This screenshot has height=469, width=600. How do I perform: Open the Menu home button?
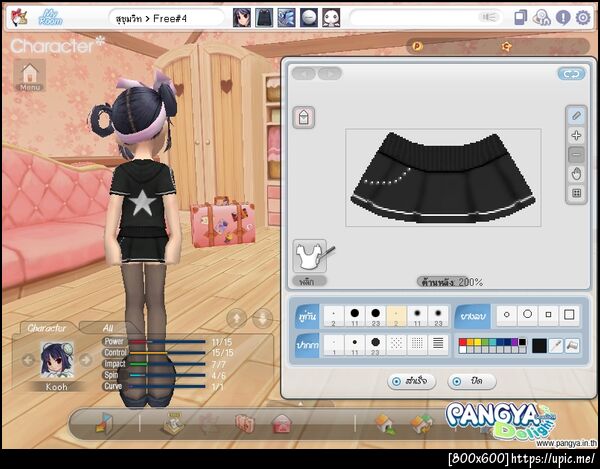tap(30, 75)
